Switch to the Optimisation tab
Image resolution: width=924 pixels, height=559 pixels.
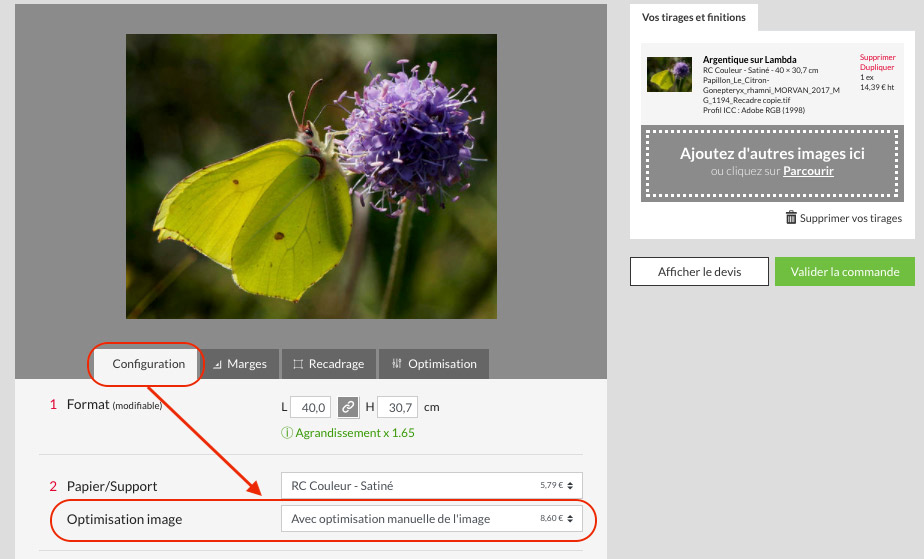pyautogui.click(x=434, y=364)
